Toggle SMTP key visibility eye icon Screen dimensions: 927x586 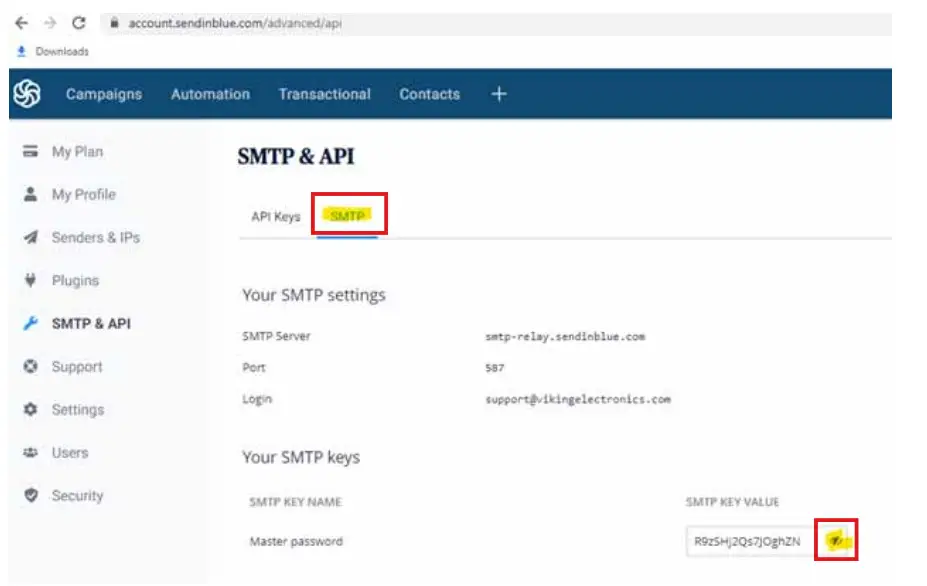[x=835, y=540]
